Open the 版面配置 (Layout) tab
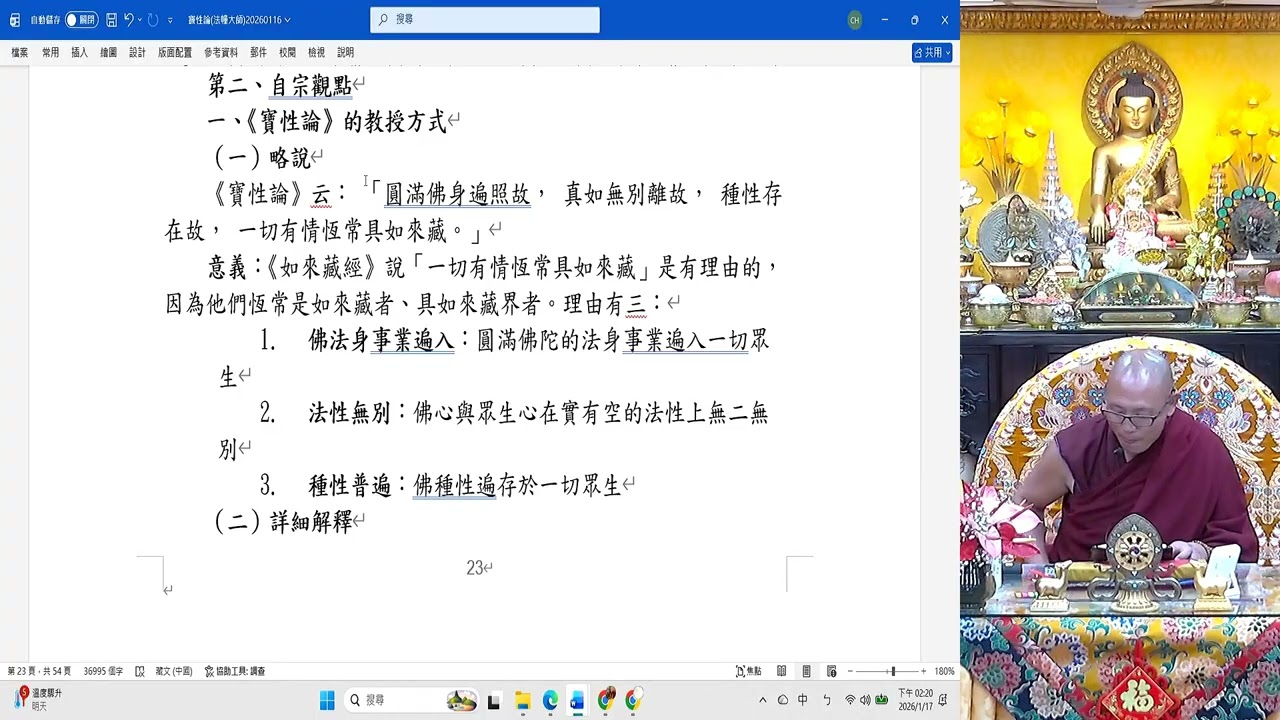 [175, 52]
